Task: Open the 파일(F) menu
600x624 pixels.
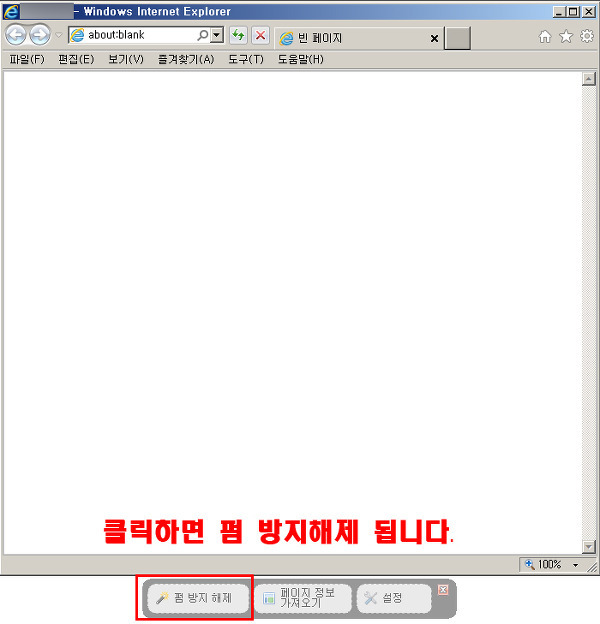Action: pyautogui.click(x=27, y=59)
